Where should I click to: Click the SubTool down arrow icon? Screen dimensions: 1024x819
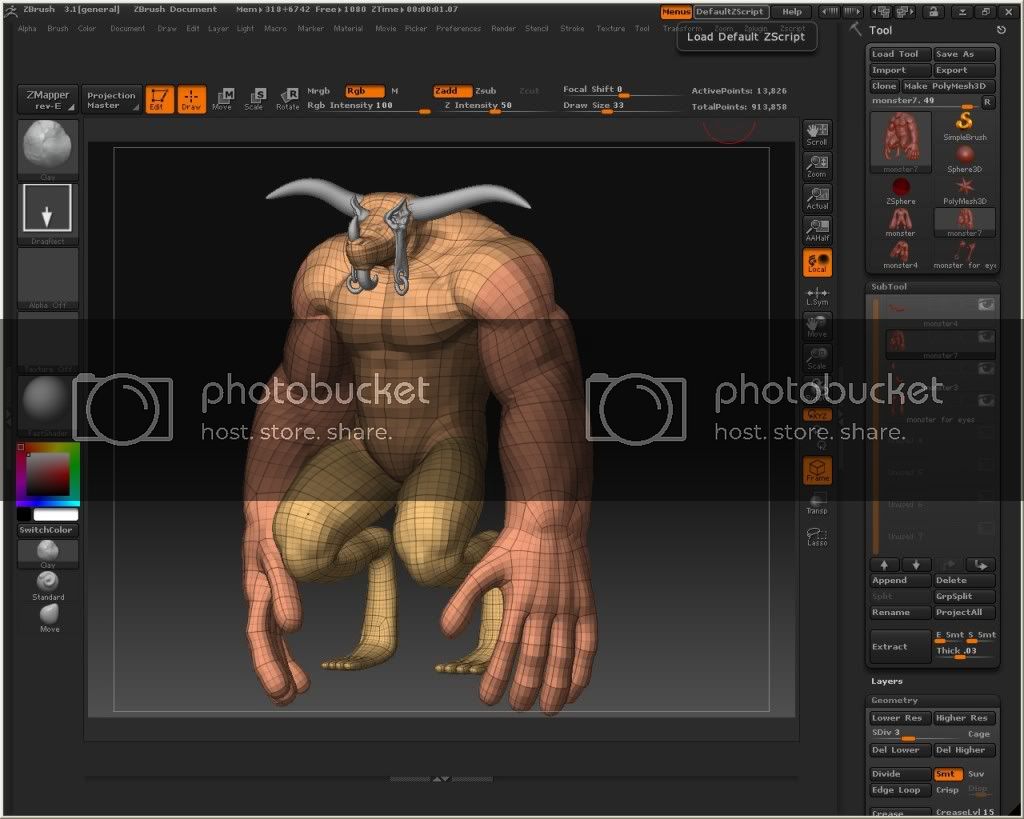916,564
